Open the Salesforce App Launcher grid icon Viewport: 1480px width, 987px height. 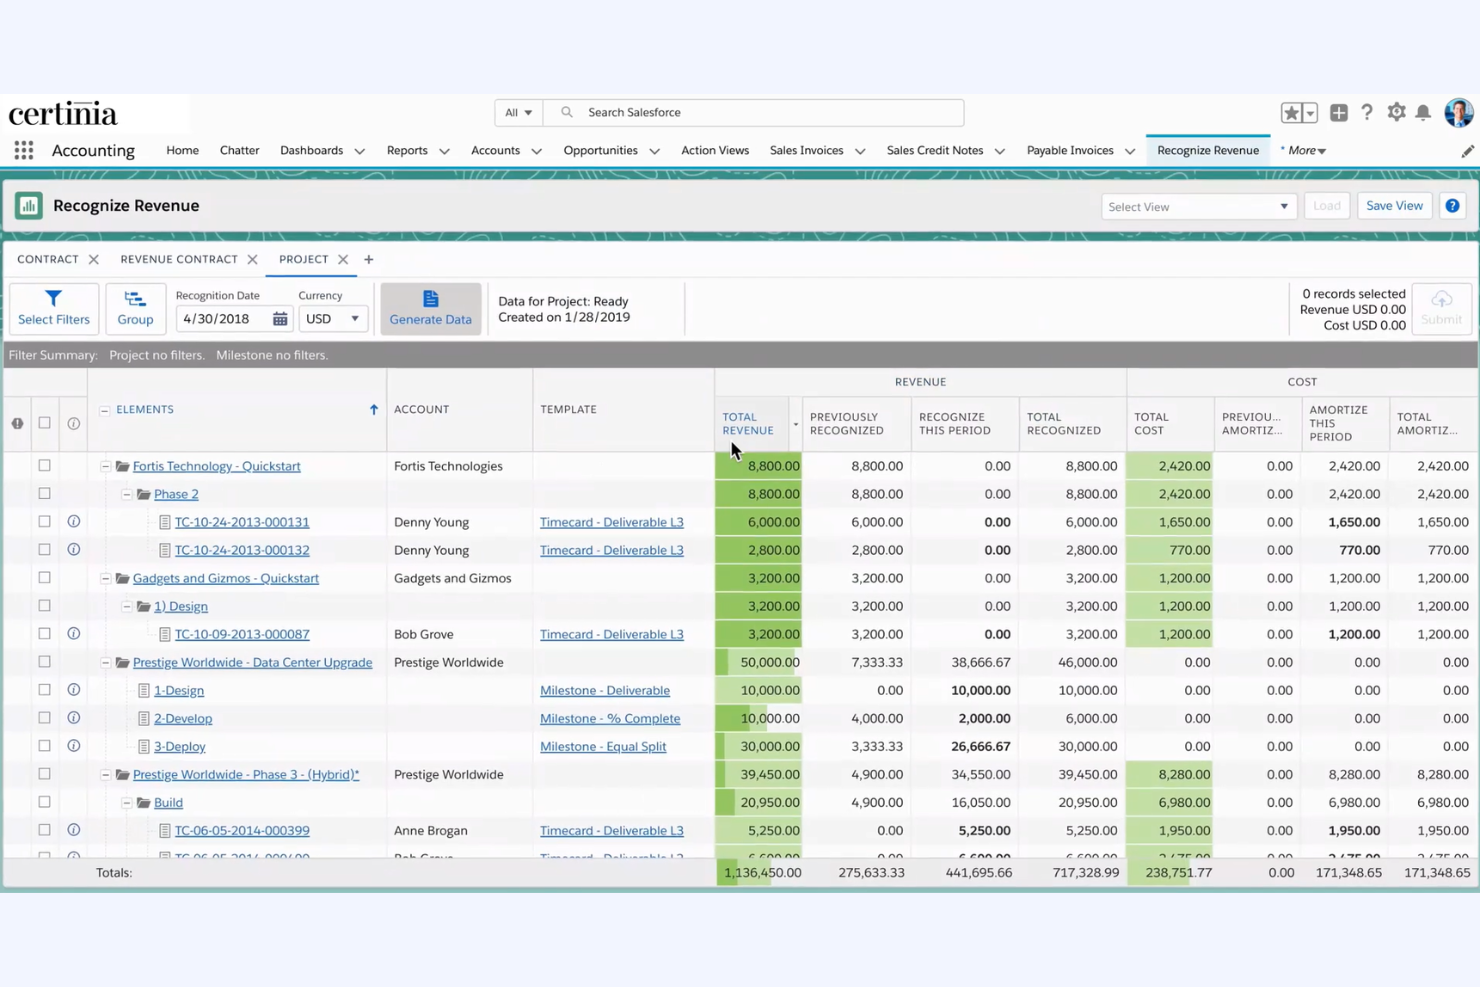tap(23, 150)
